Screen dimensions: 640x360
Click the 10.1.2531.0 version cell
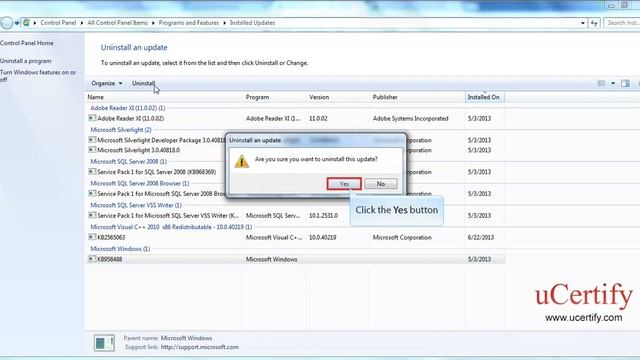click(323, 216)
